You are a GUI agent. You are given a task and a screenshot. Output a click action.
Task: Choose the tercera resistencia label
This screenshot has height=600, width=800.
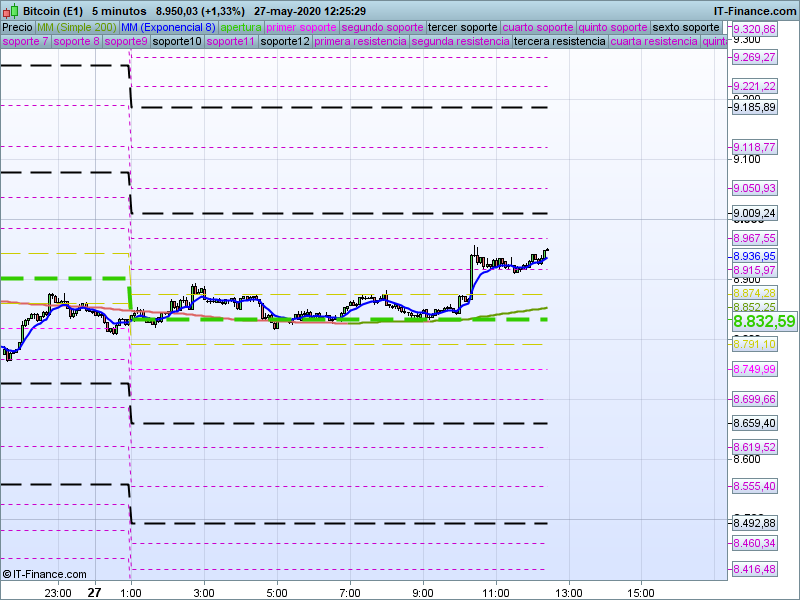click(x=558, y=42)
